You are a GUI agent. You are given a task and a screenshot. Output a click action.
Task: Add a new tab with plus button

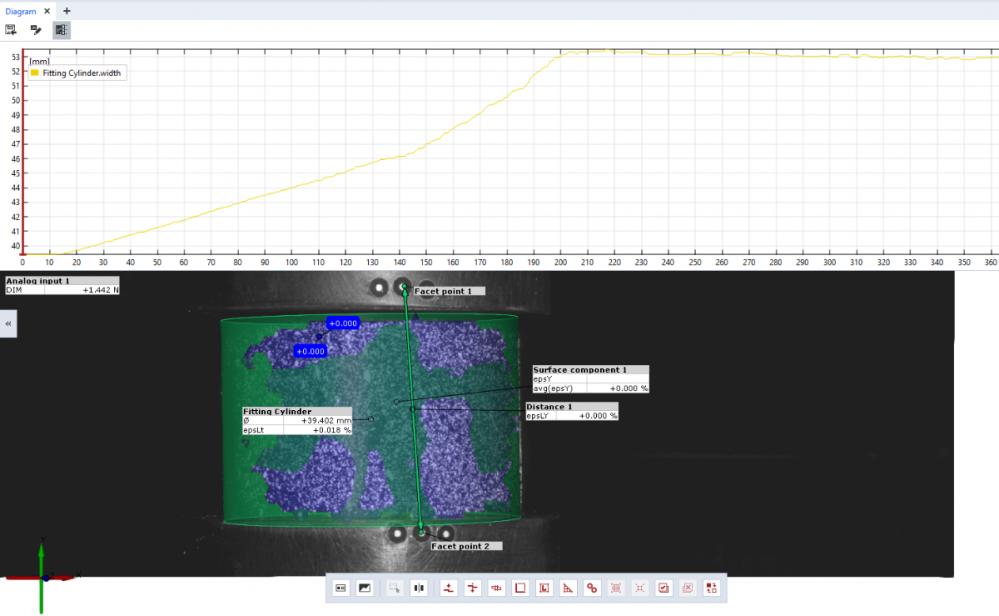click(x=67, y=10)
